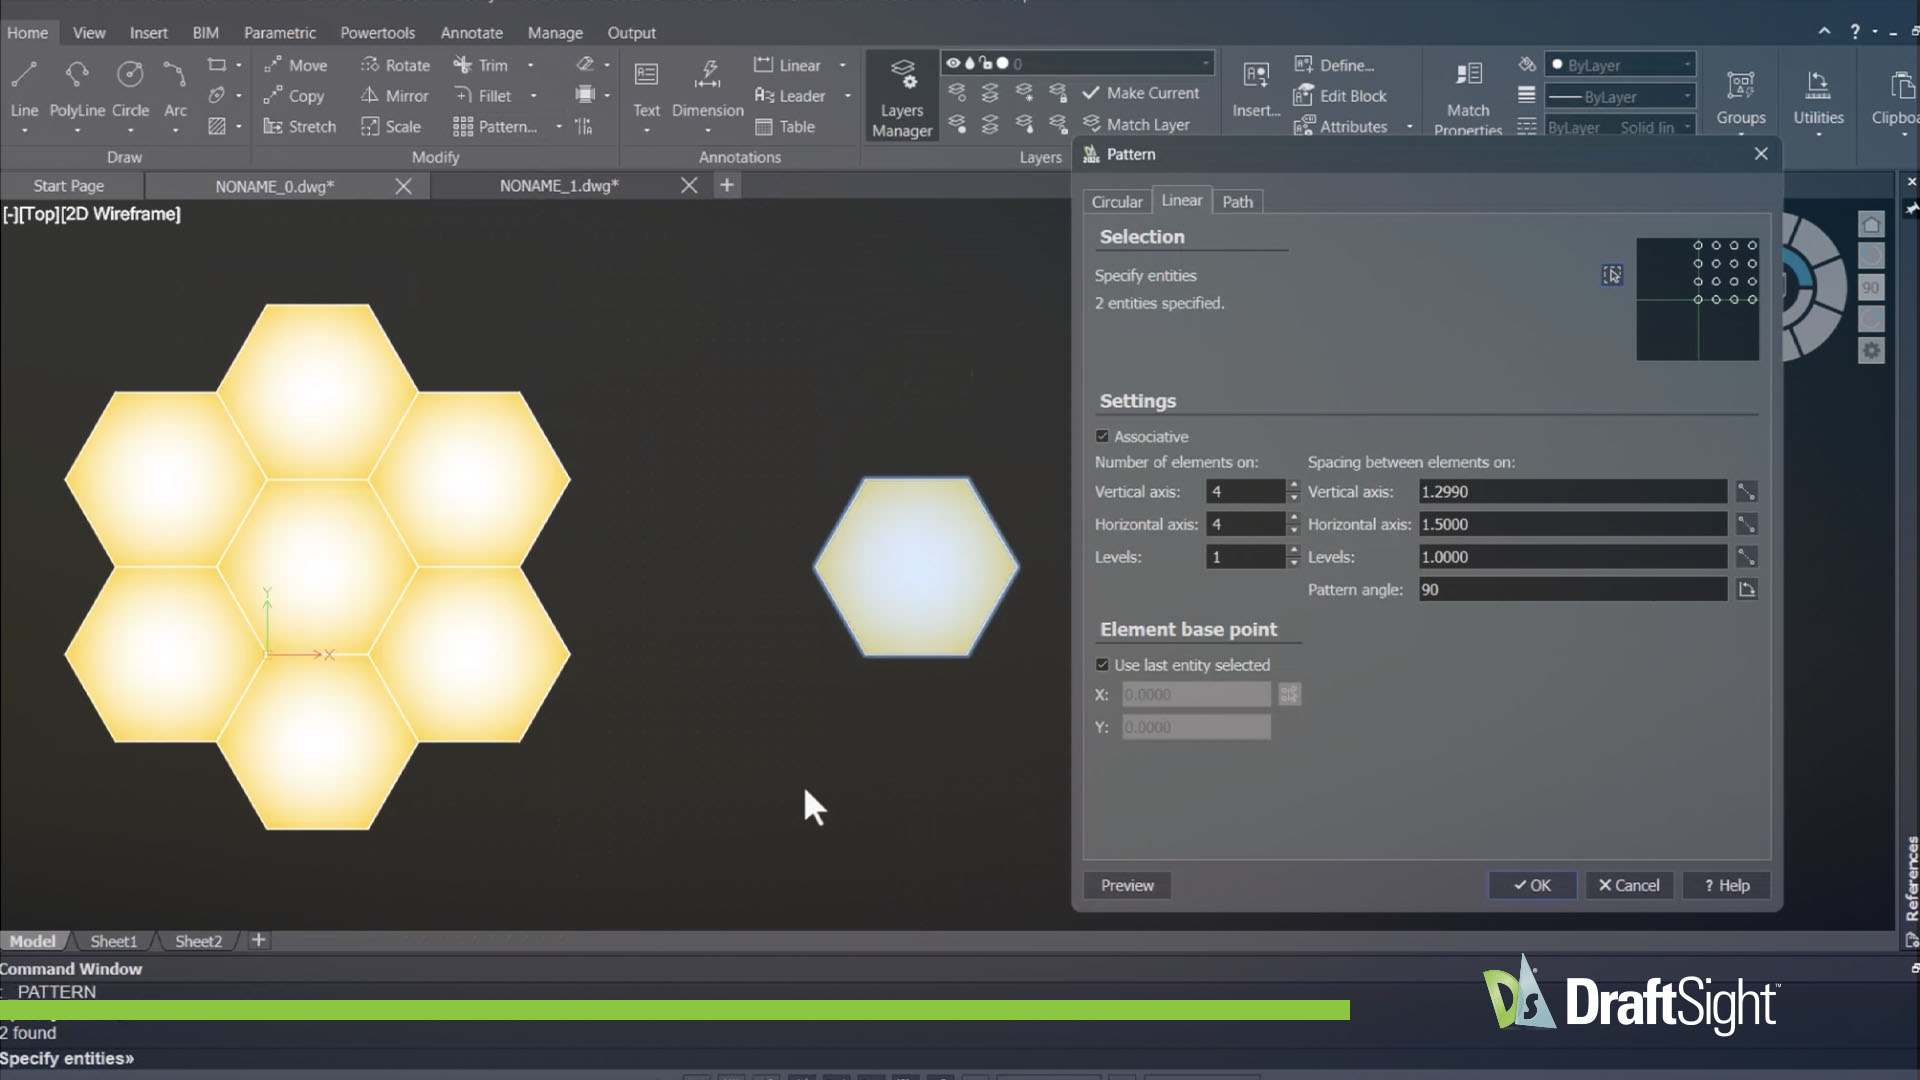Viewport: 1920px width, 1080px height.
Task: Click the Match Properties icon
Action: [1468, 74]
